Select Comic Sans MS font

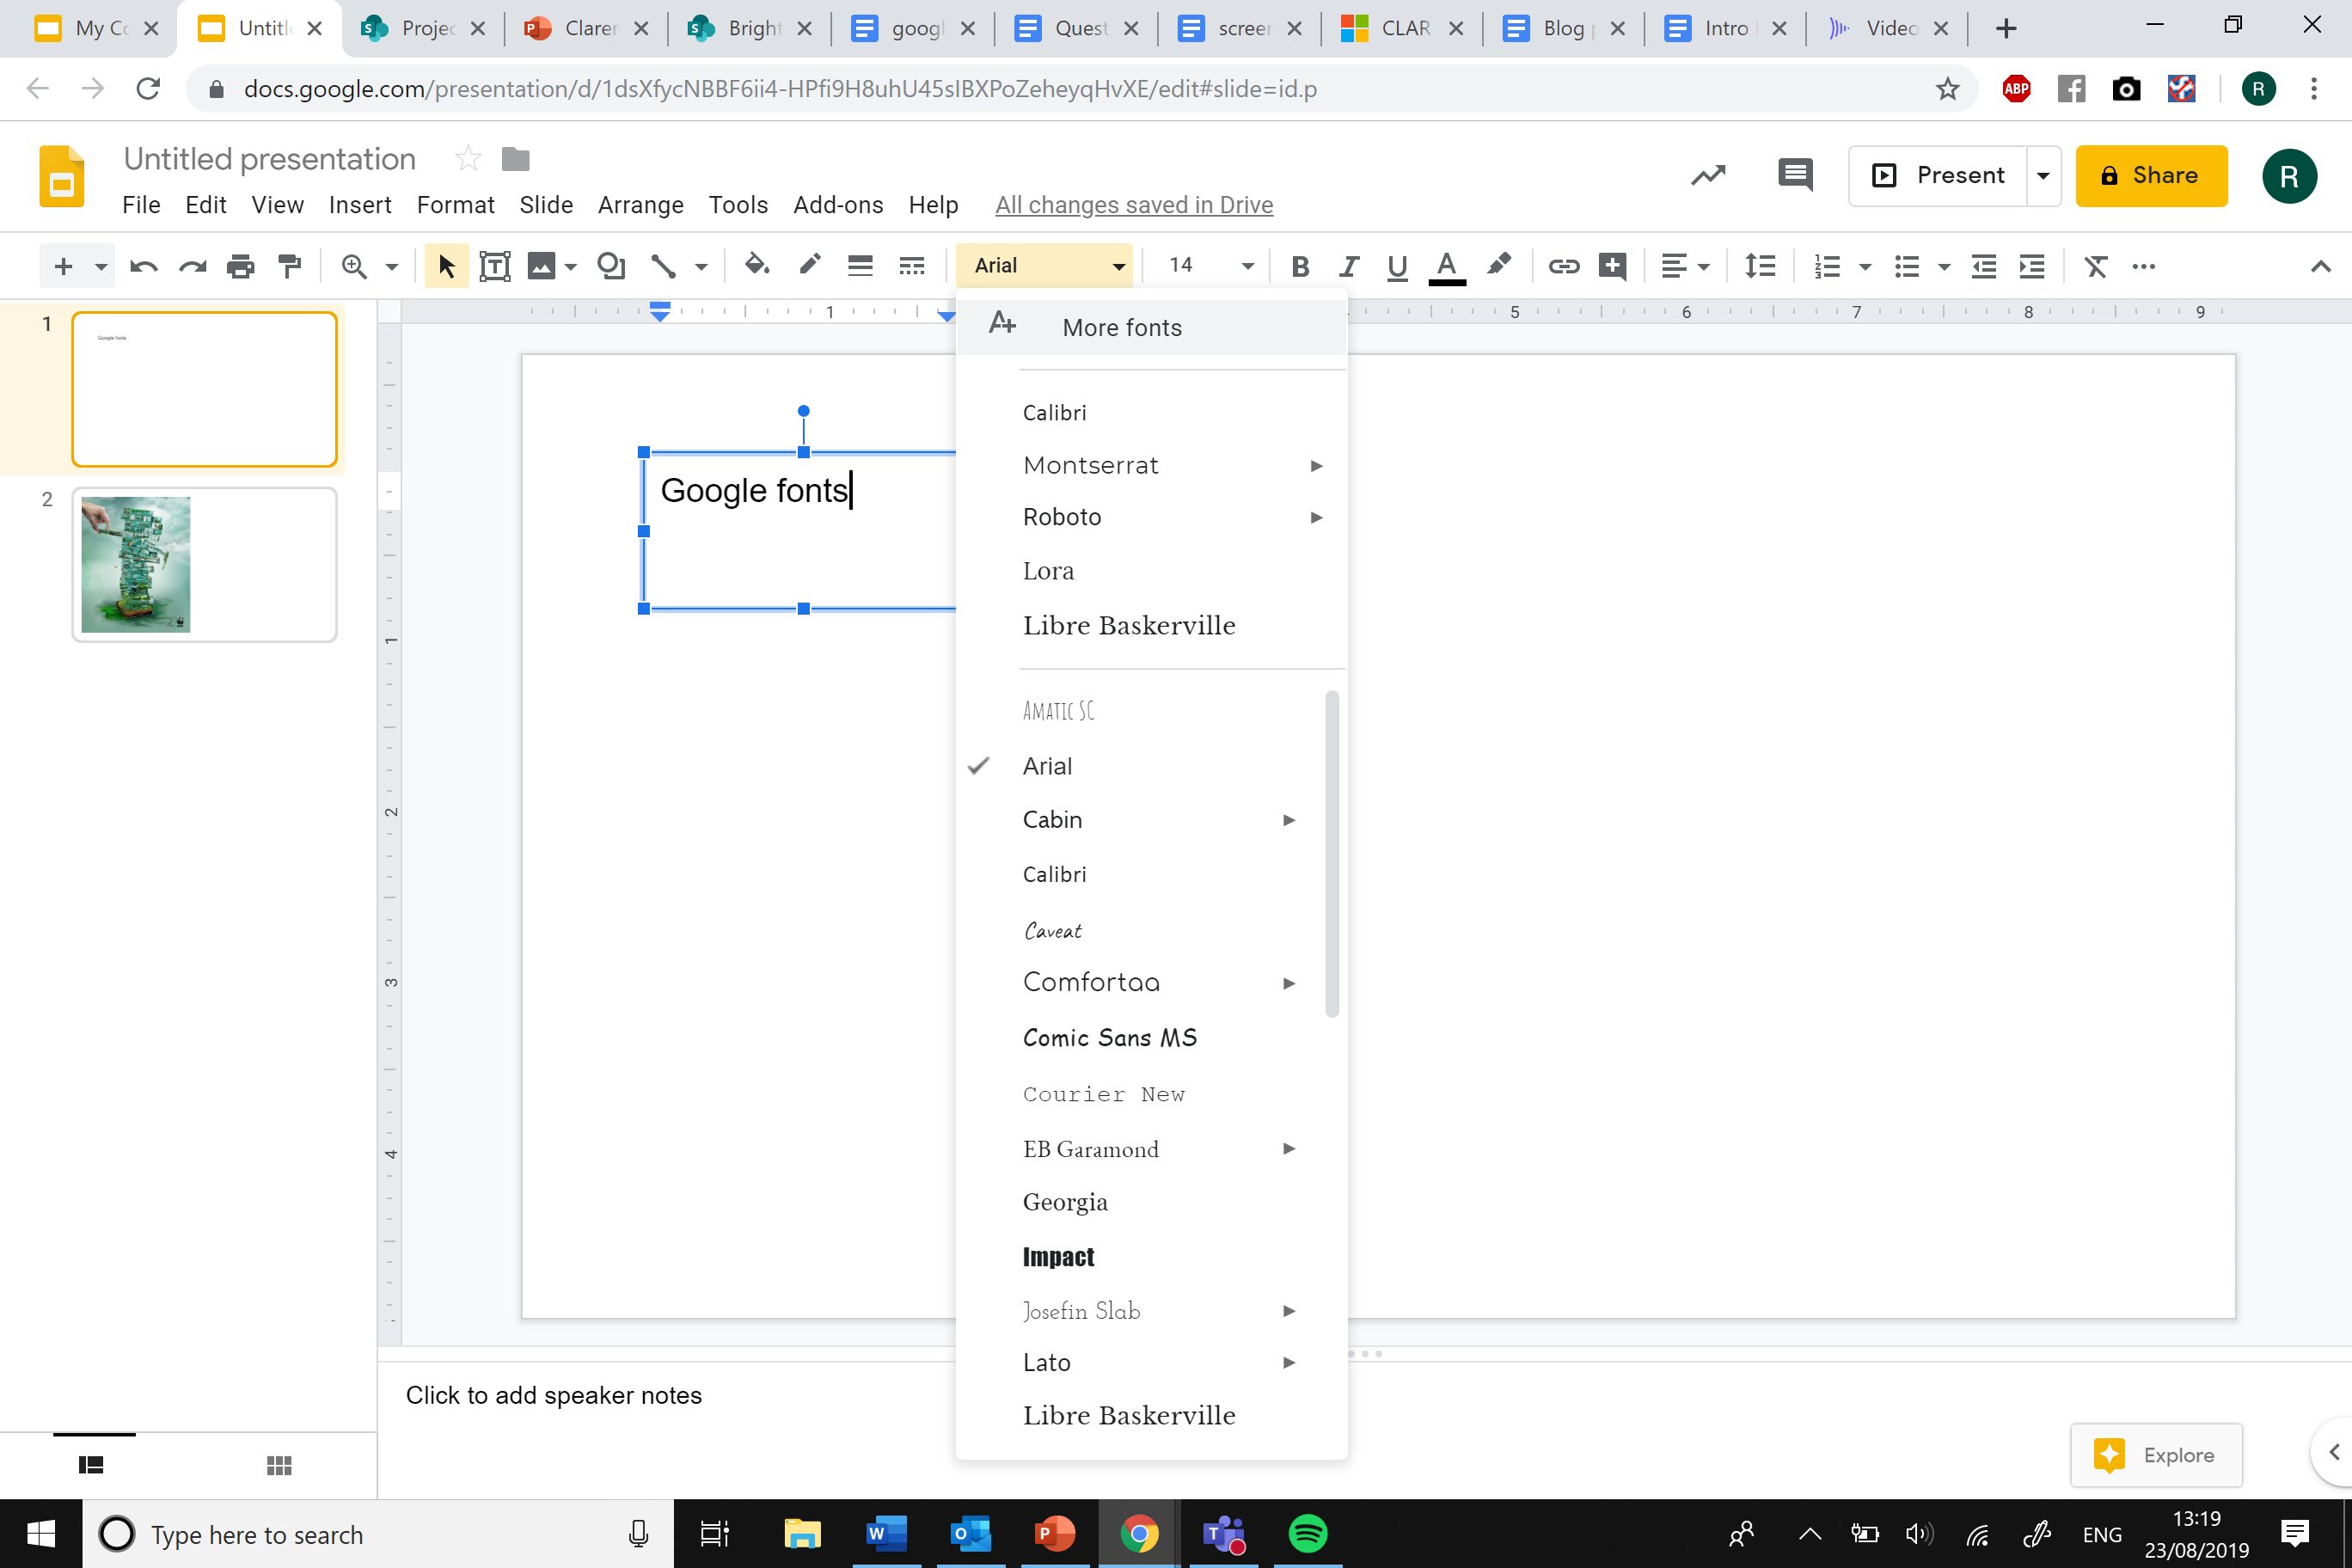coord(1110,1038)
